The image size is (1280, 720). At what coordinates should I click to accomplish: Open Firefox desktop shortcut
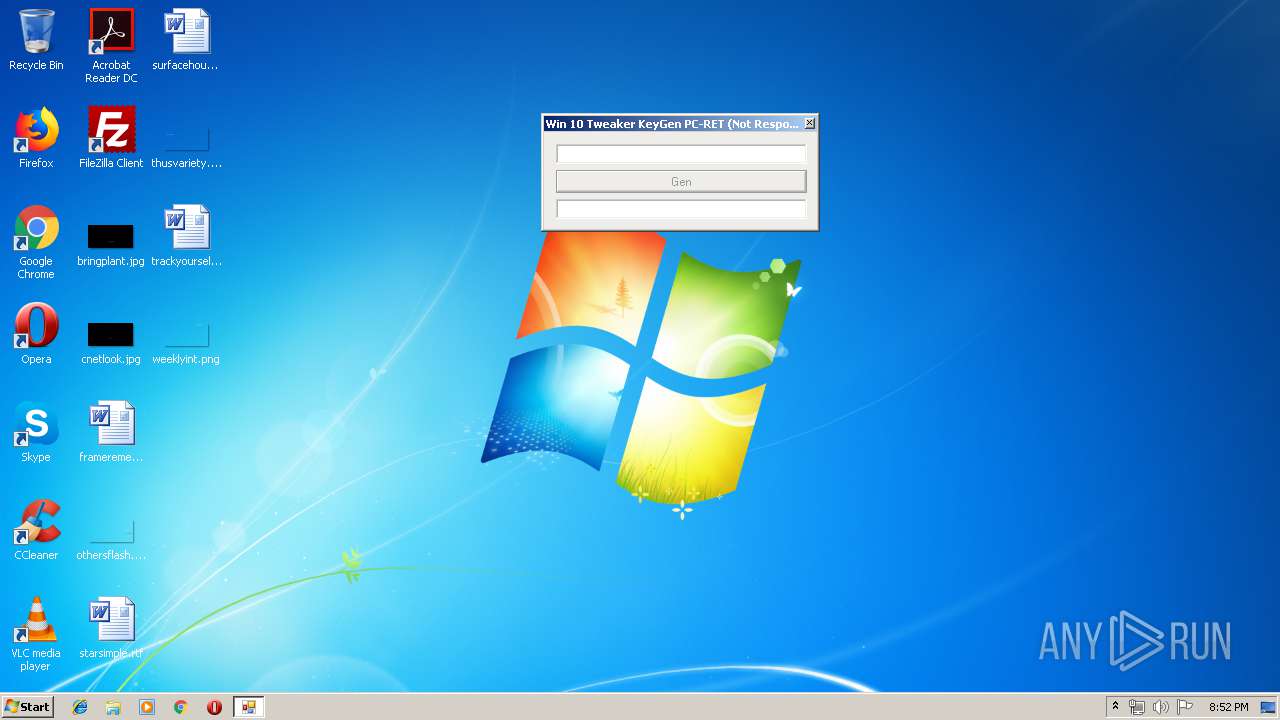tap(36, 138)
